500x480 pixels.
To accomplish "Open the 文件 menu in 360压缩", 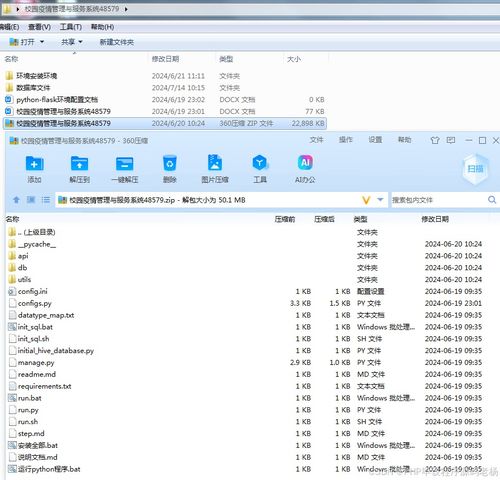I will [316, 140].
